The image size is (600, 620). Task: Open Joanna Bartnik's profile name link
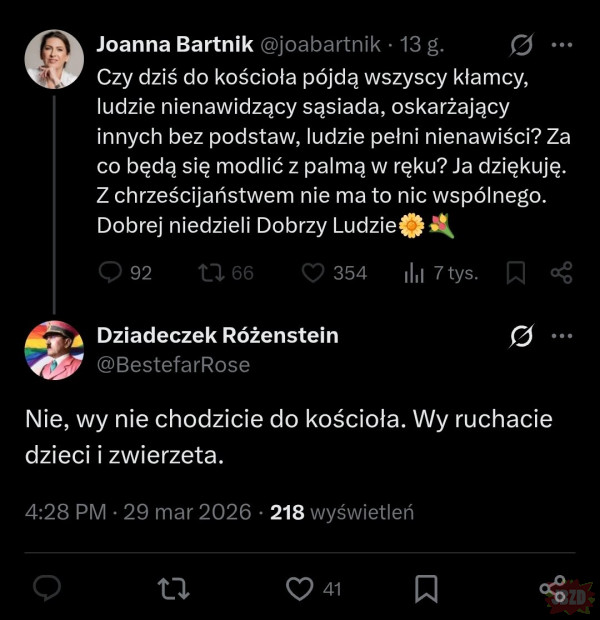pos(176,45)
